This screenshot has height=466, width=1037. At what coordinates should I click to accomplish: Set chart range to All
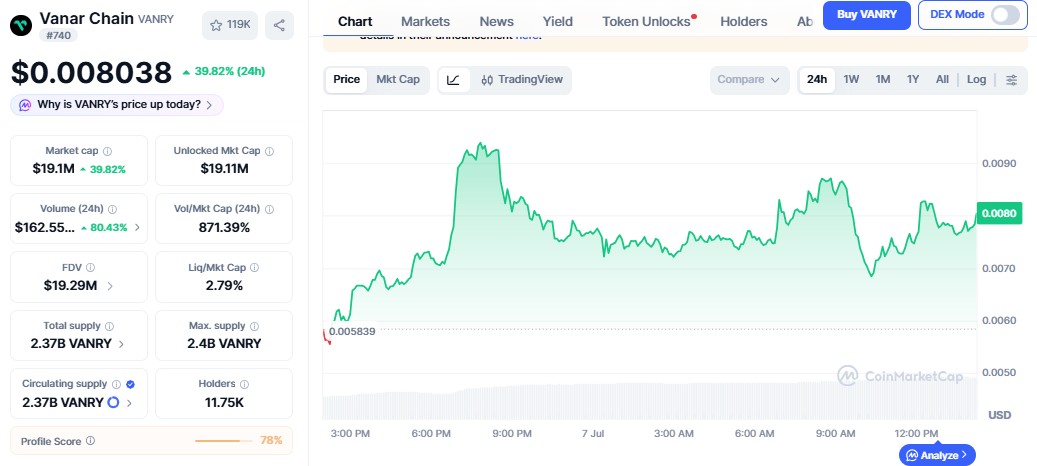(942, 80)
